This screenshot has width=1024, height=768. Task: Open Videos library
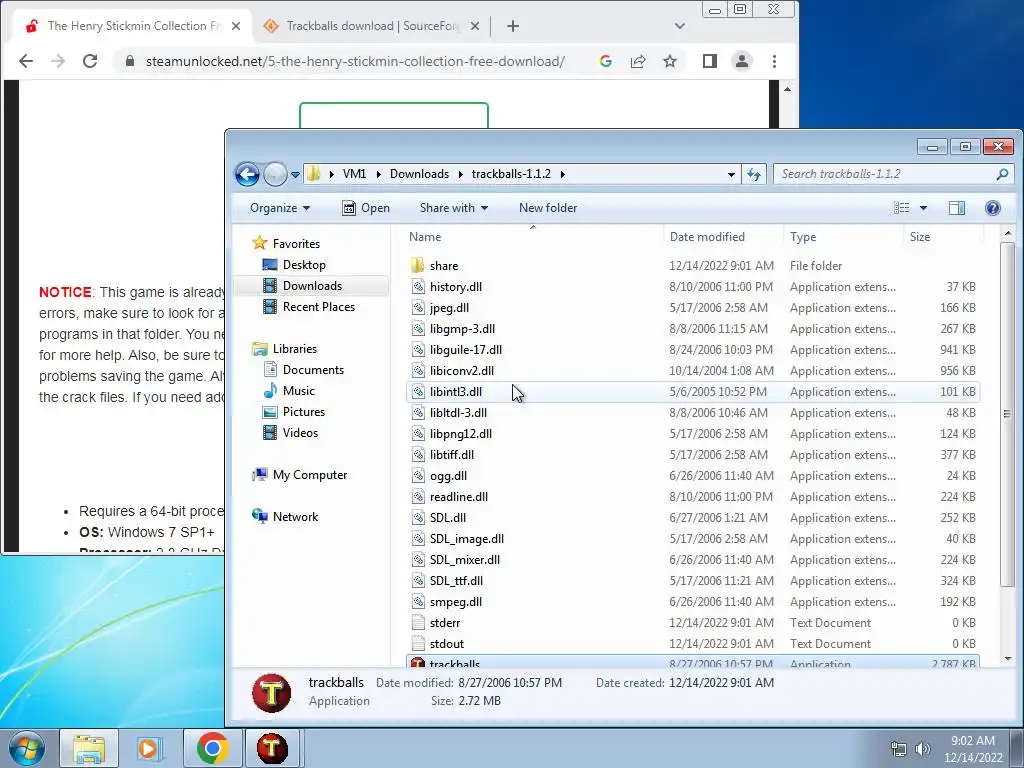click(x=300, y=432)
